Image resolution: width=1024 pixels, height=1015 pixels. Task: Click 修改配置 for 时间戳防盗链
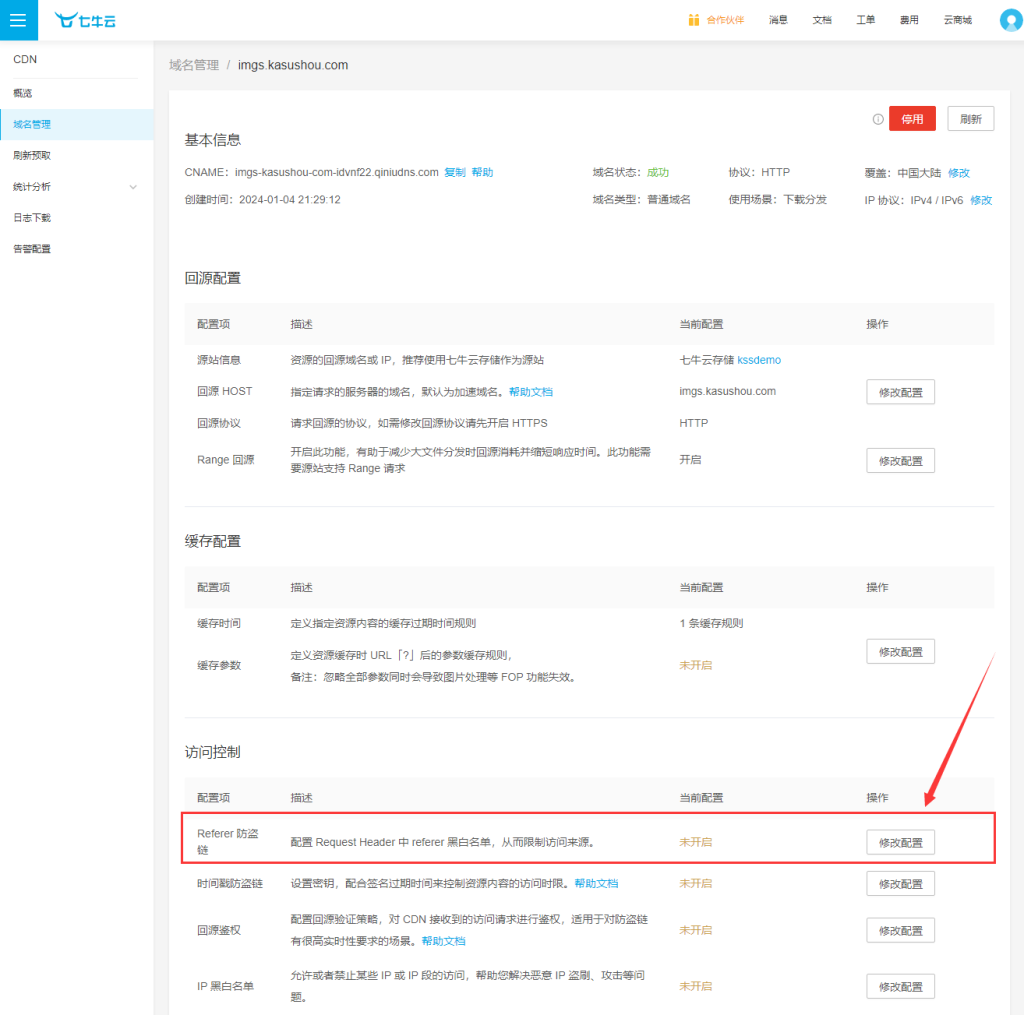click(x=901, y=884)
